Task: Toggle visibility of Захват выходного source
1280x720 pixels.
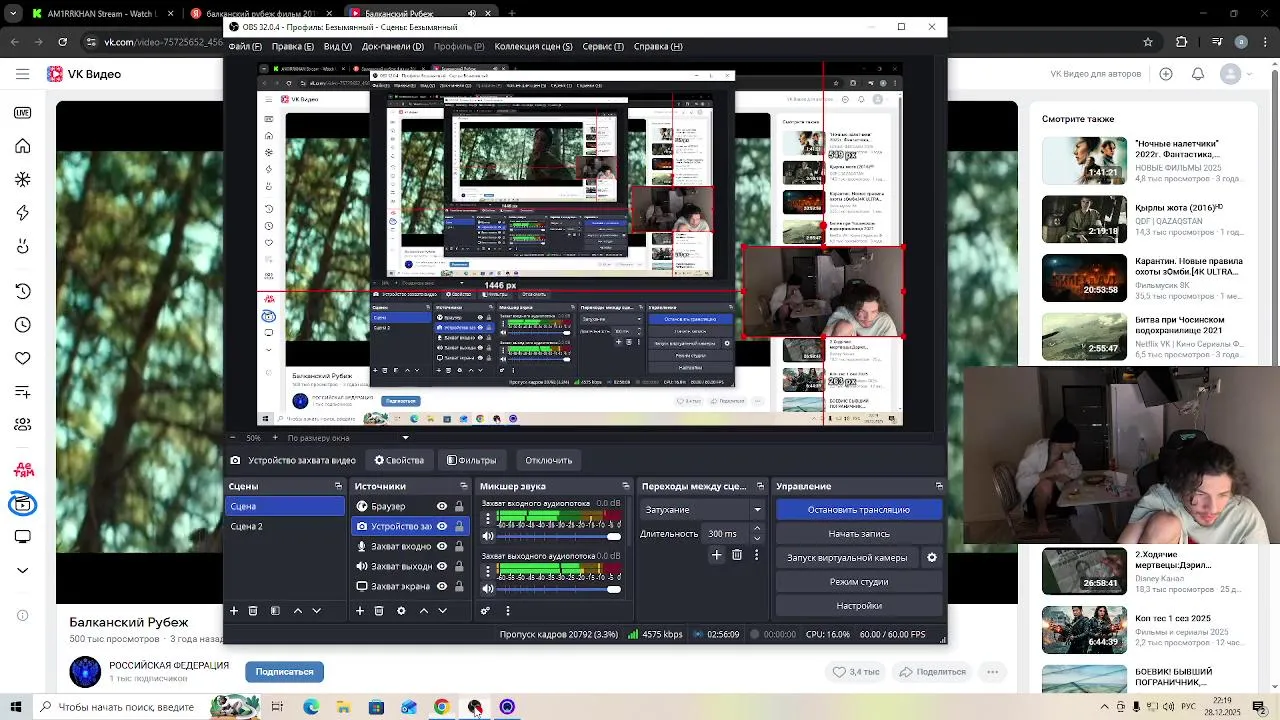Action: point(442,566)
